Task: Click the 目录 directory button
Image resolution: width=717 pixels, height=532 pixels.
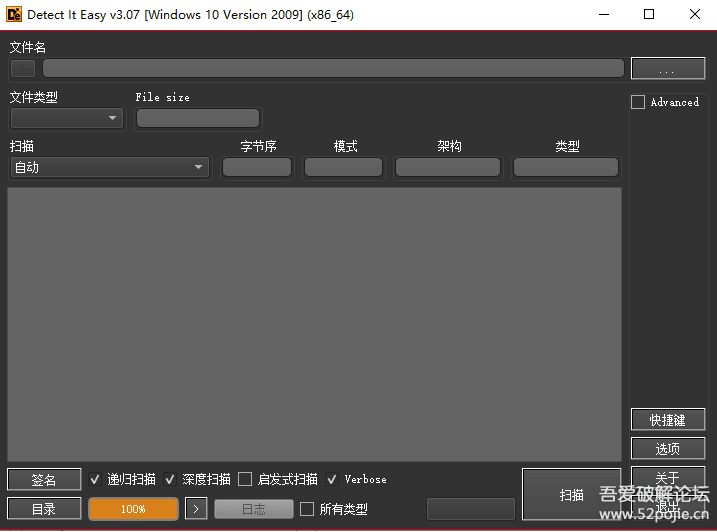Action: [x=43, y=509]
